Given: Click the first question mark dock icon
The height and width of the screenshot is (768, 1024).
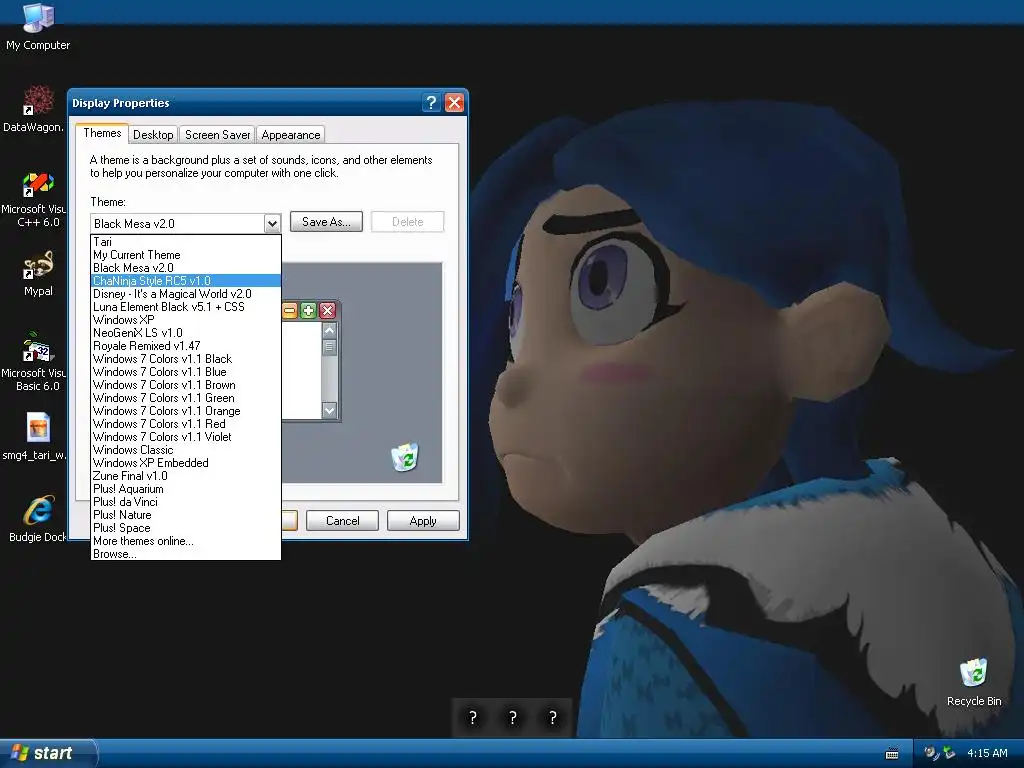Looking at the screenshot, I should pyautogui.click(x=473, y=718).
